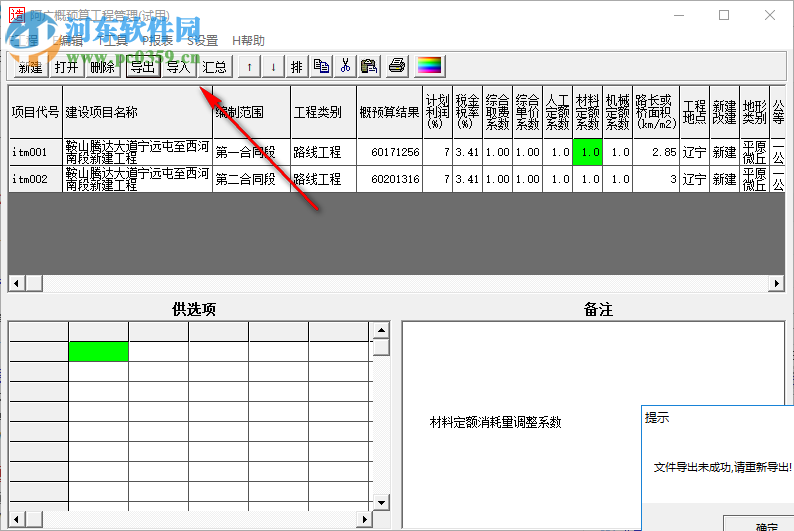Click main grid scroll left arrow
The height and width of the screenshot is (531, 794).
click(17, 283)
